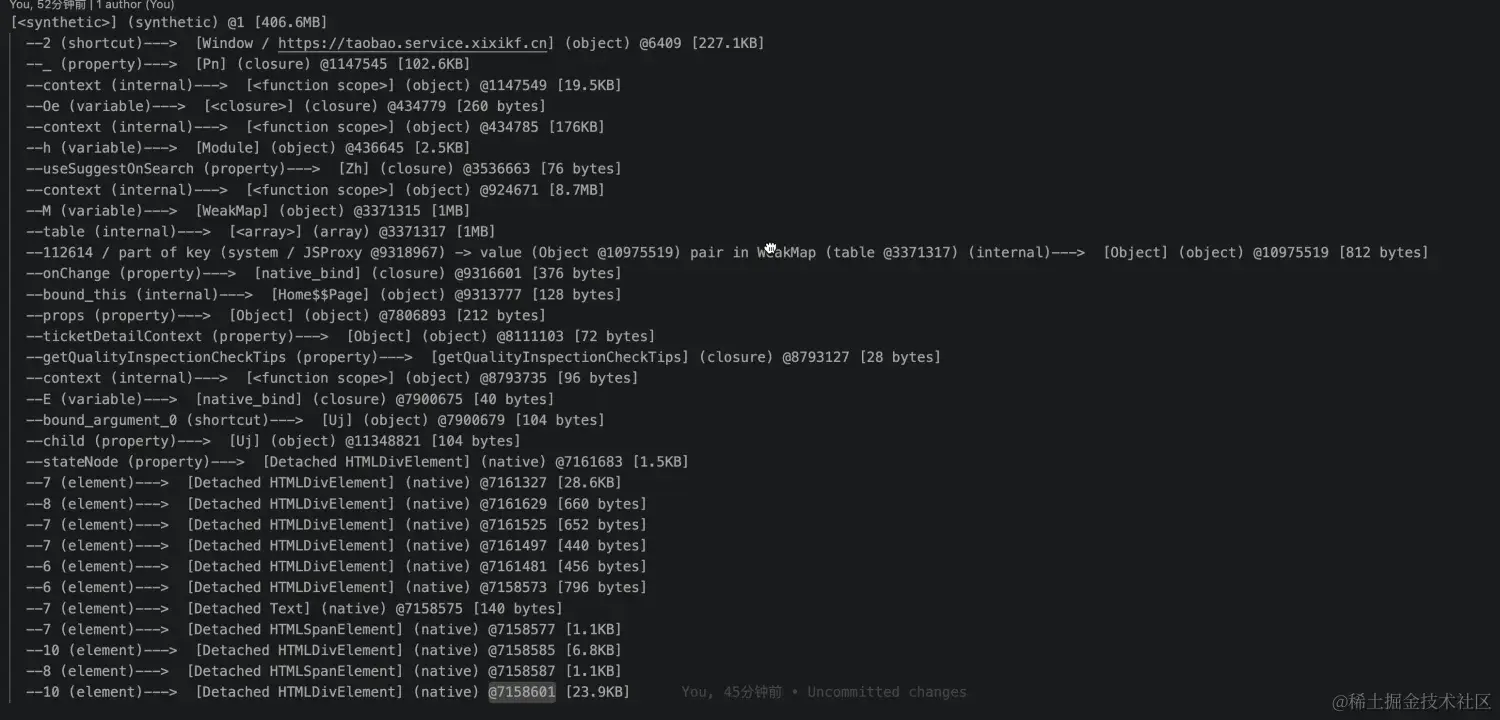
Task: Click the bound_argument_0 [Uj] shortcut line
Action: point(315,420)
